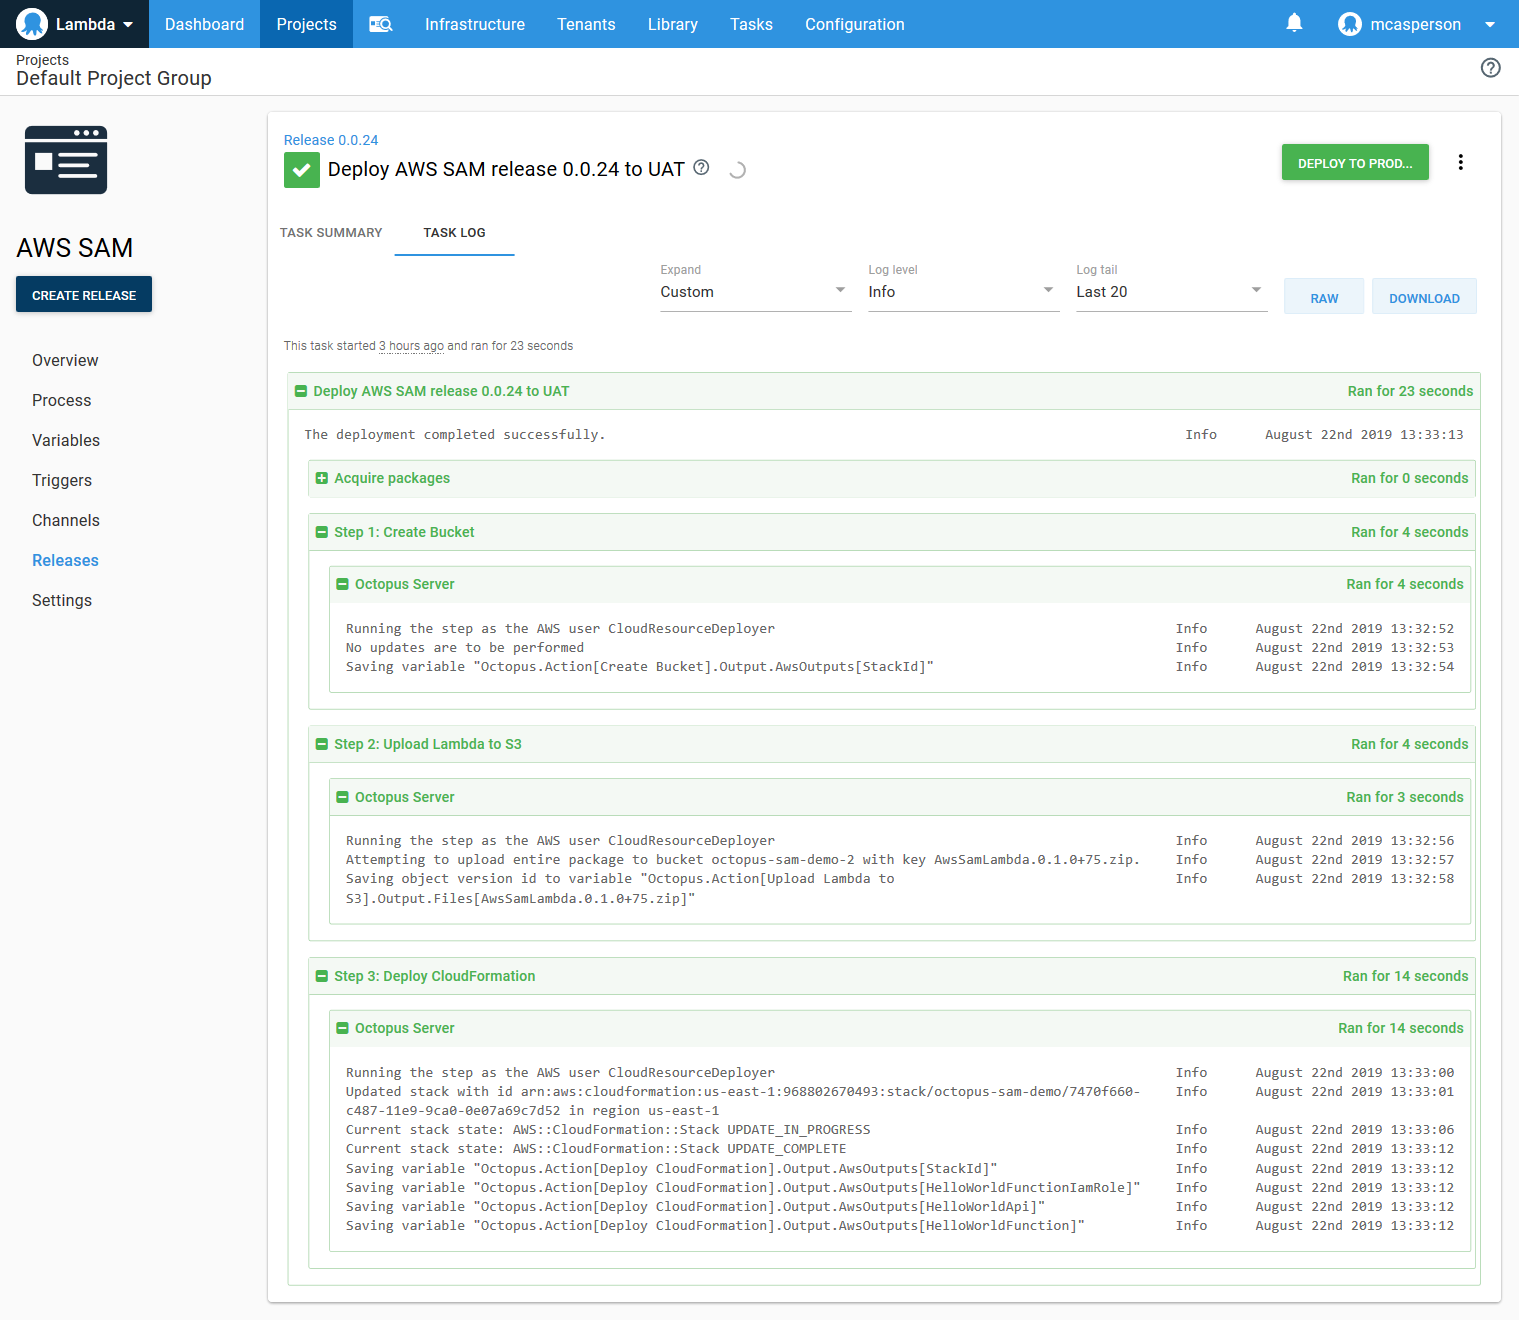Open the three-dot overflow menu

[1460, 163]
